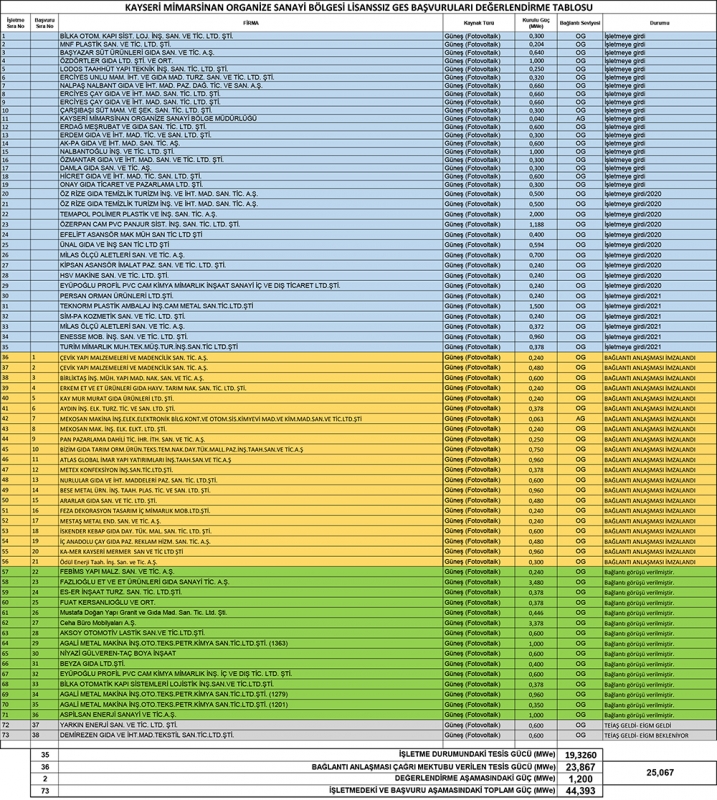717x800 pixels.
Task: Click ERDAĞ MEŞRUBAT VE GIDA cell
Action: 251,127
